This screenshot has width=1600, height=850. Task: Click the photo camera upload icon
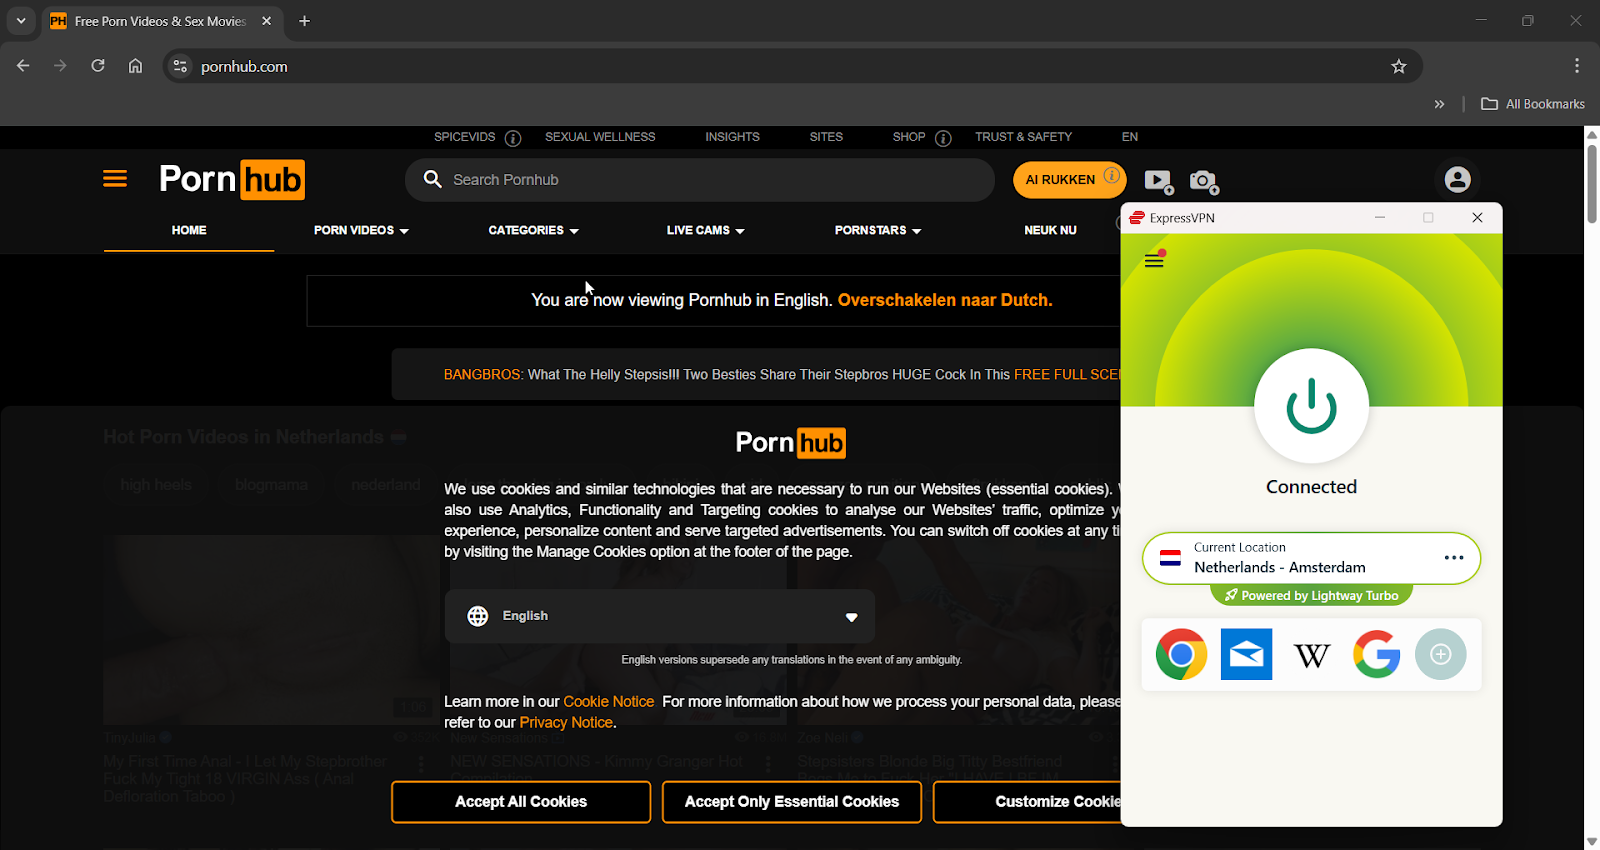pyautogui.click(x=1204, y=181)
